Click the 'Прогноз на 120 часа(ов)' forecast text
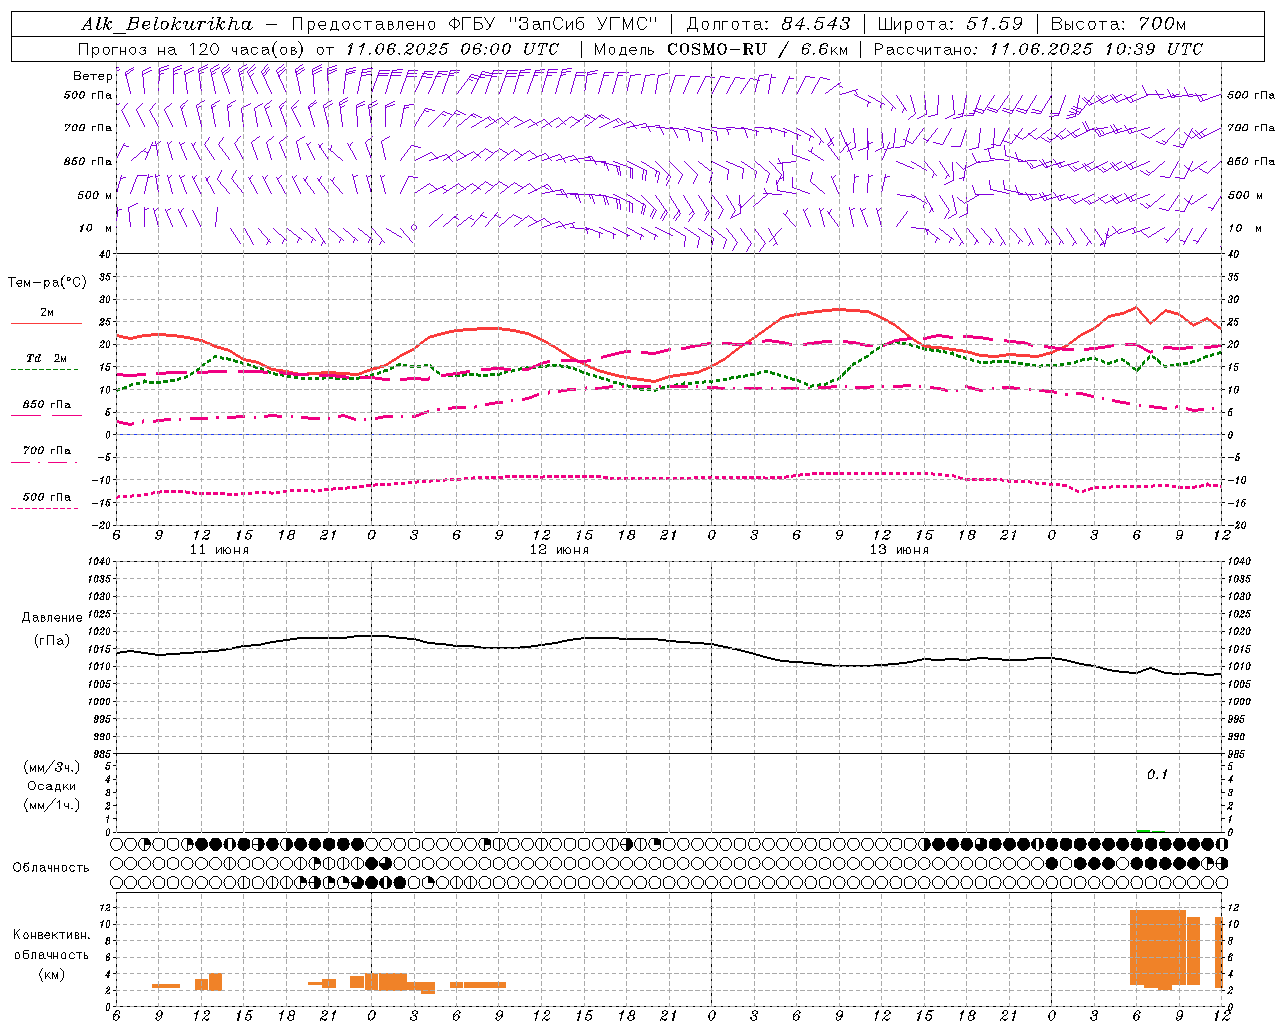The width and height of the screenshot is (1280, 1024). 193,49
